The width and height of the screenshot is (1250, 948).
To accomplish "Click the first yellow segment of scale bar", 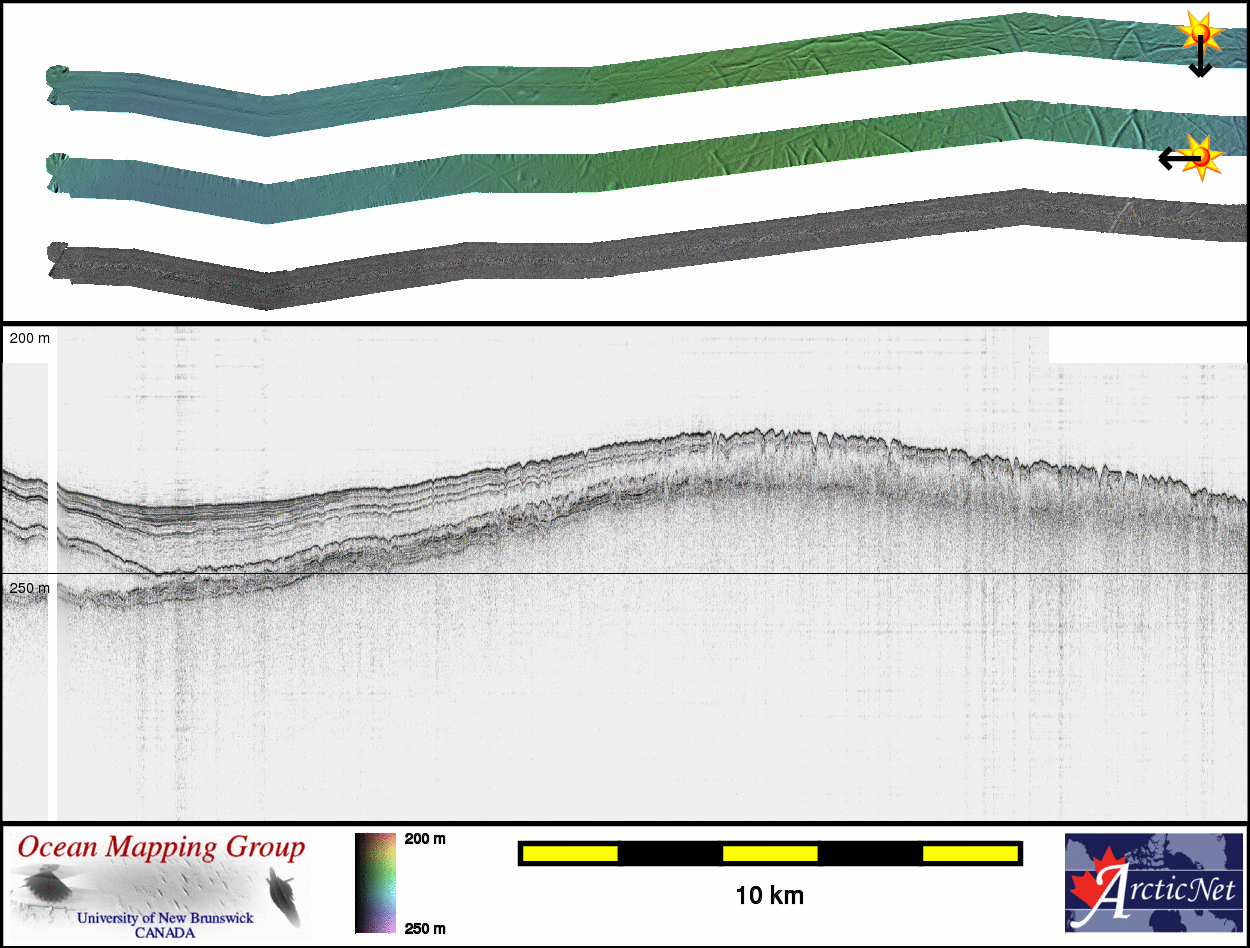I will tap(570, 853).
